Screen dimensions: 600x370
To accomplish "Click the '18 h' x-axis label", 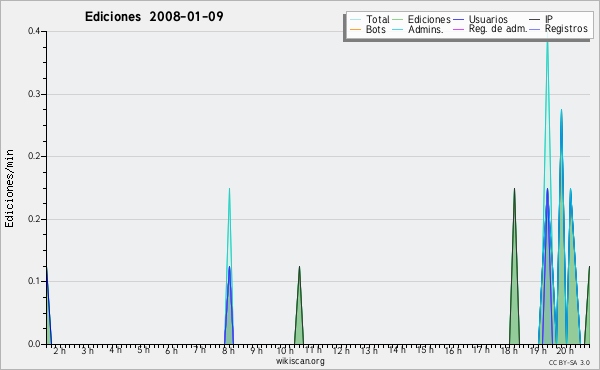I will pyautogui.click(x=510, y=351).
